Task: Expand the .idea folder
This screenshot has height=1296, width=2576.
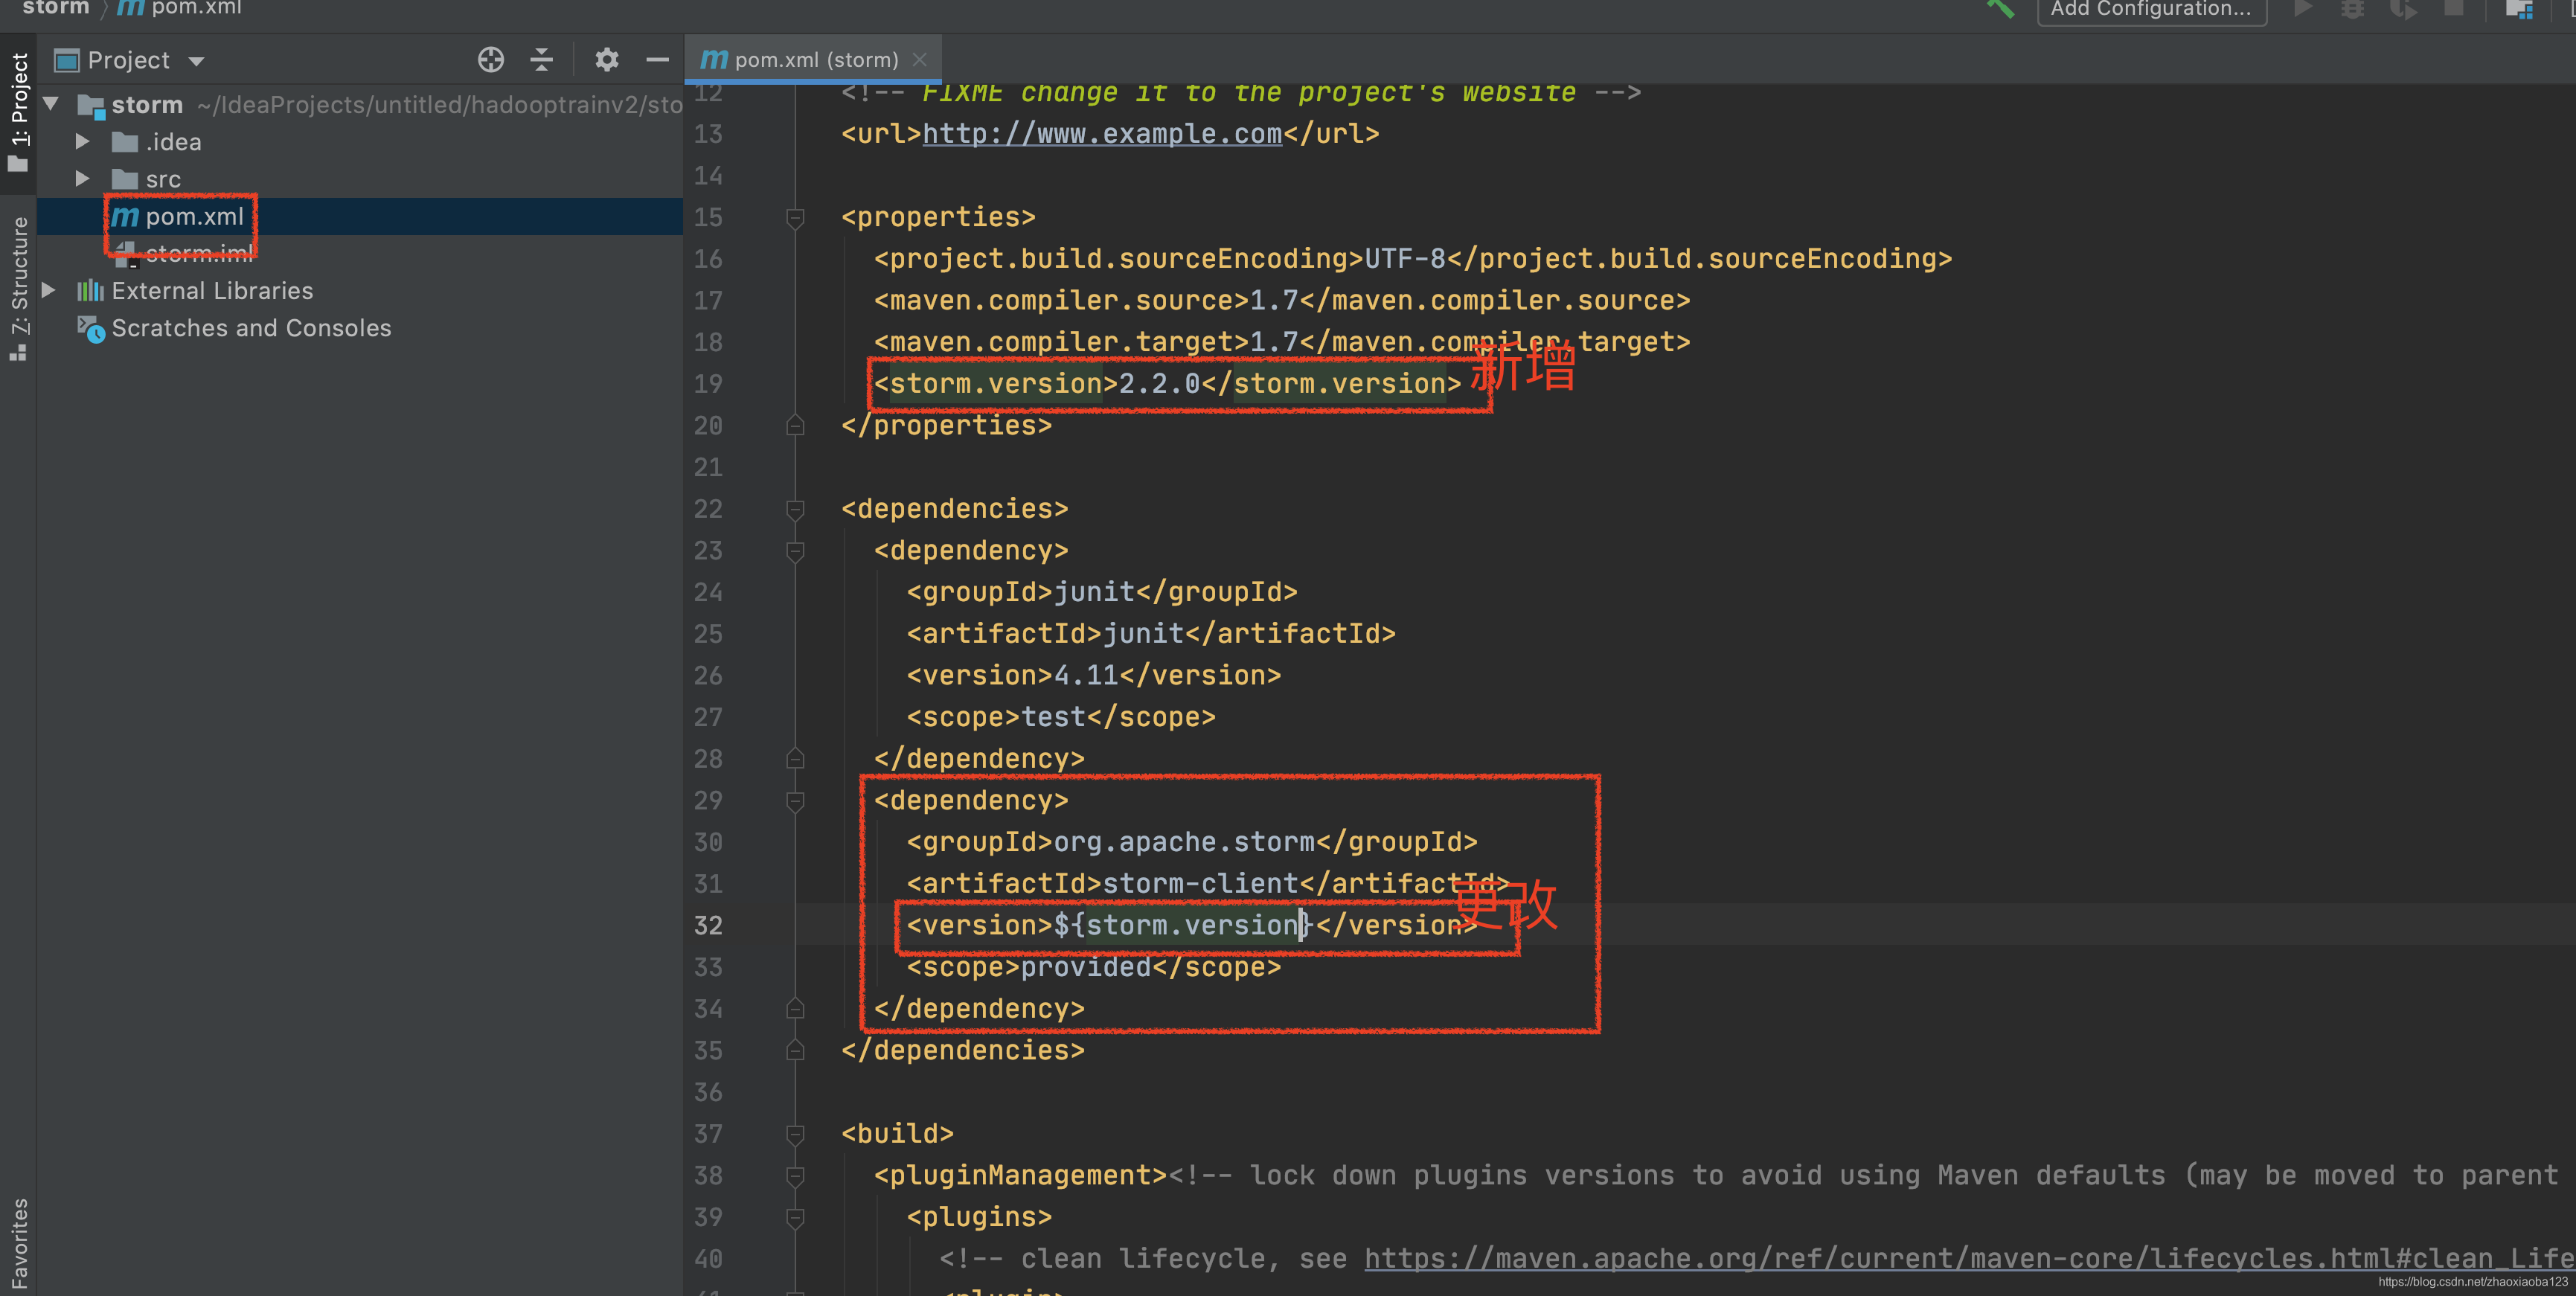Action: point(83,142)
